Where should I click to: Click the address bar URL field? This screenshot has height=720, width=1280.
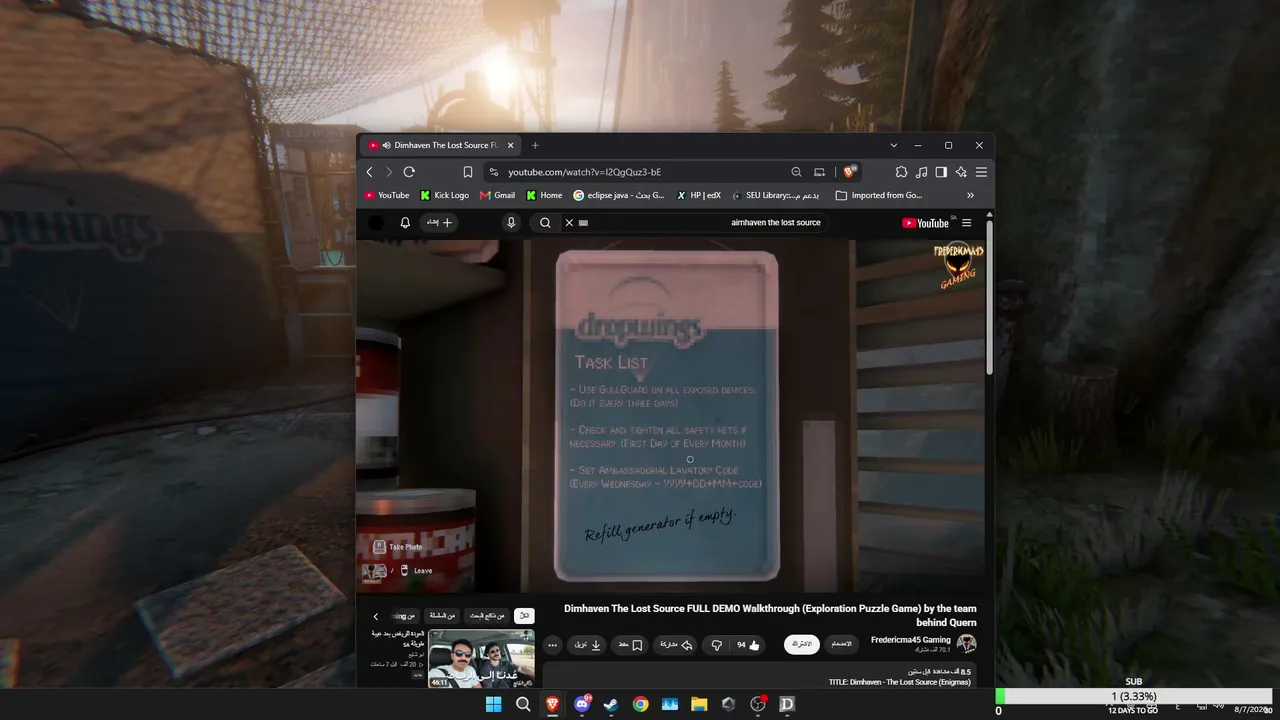click(640, 172)
